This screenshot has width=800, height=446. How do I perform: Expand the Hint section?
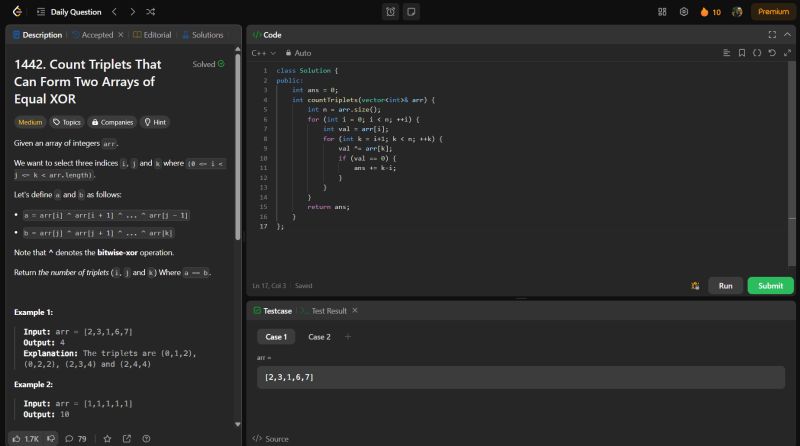155,122
